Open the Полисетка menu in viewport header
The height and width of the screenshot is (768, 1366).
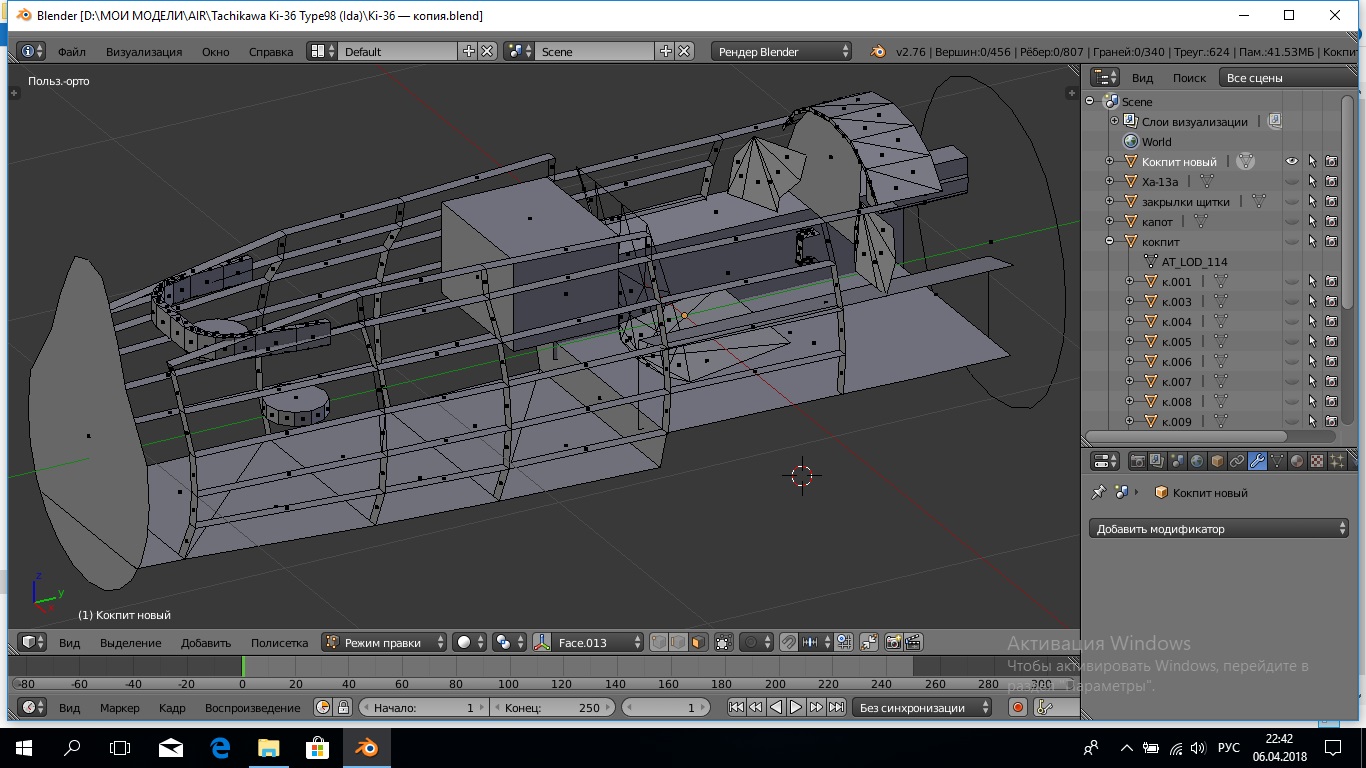pos(279,642)
